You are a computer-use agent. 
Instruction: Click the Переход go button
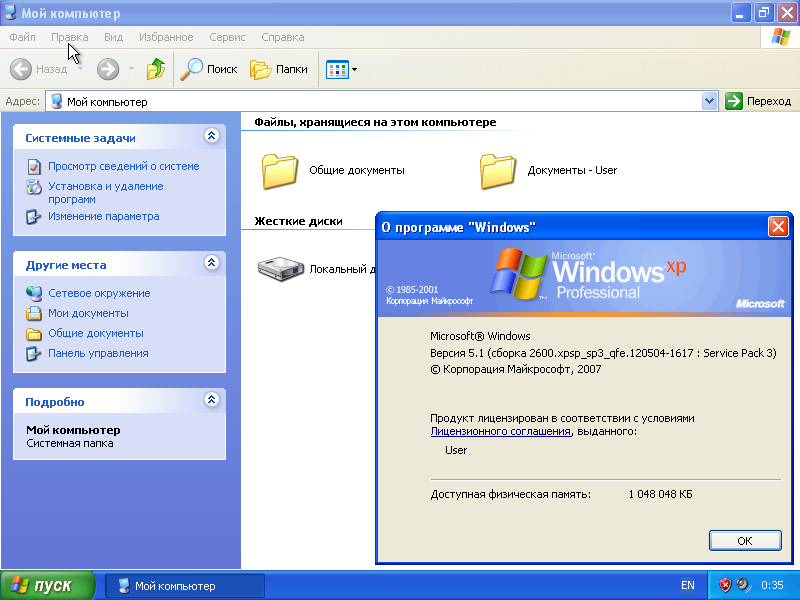(758, 101)
